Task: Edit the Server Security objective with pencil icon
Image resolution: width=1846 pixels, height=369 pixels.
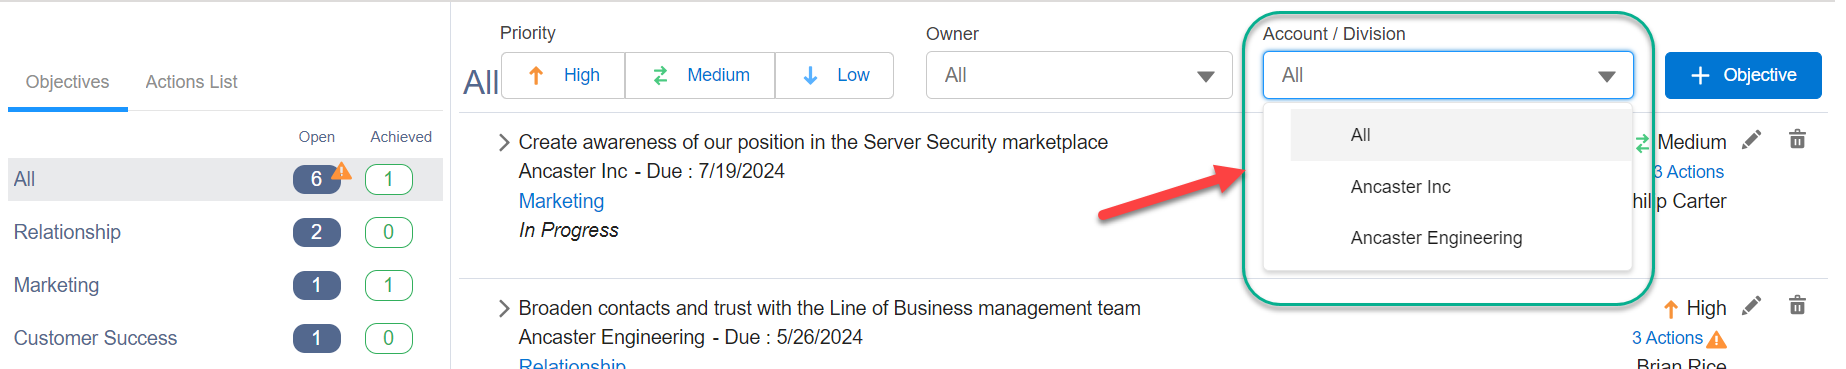Action: (1751, 140)
